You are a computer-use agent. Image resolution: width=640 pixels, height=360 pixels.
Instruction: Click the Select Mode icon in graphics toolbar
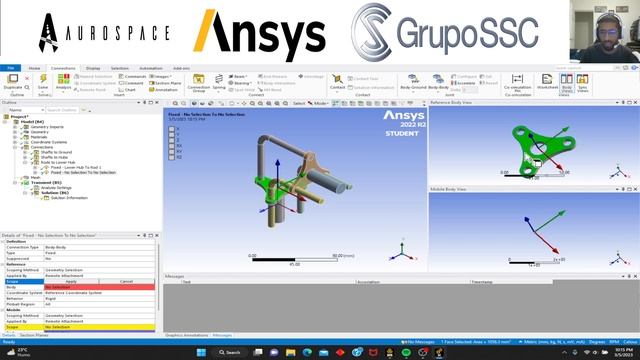click(x=318, y=104)
